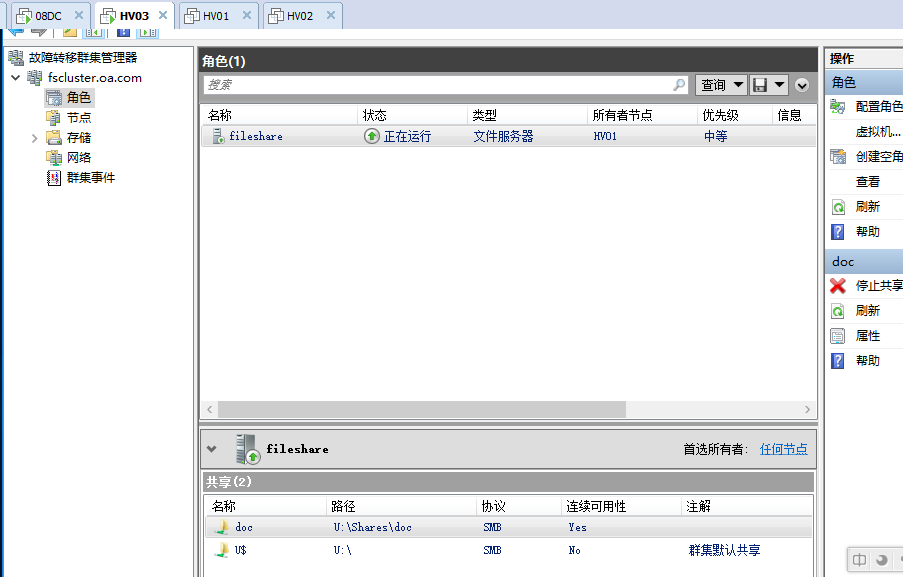The height and width of the screenshot is (577, 903).
Task: Open the 查询 dropdown
Action: pyautogui.click(x=721, y=85)
